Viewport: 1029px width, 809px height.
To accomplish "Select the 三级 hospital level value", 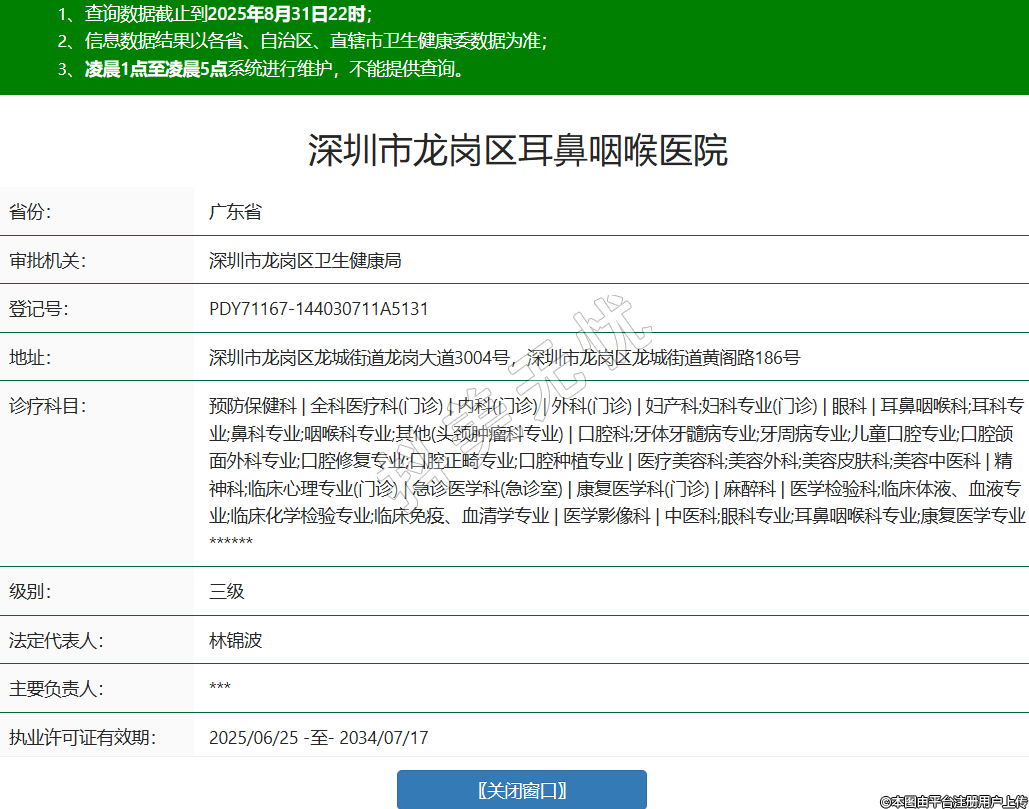I will click(226, 591).
